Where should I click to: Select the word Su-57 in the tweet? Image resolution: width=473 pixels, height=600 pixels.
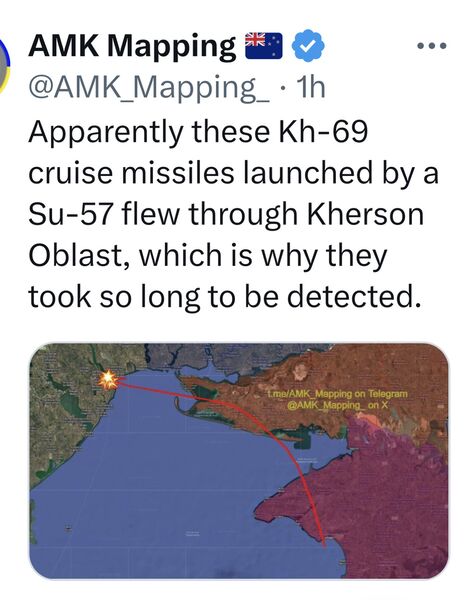(70, 214)
